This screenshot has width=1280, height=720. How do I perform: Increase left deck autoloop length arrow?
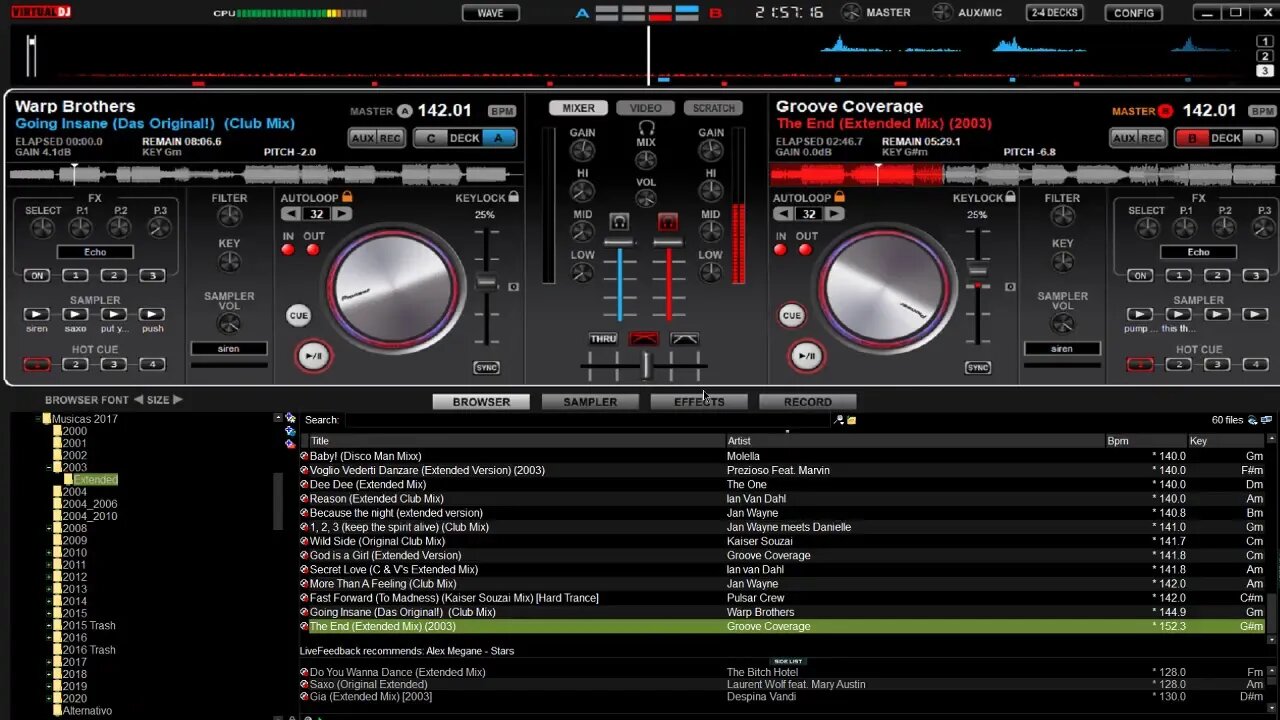click(342, 214)
